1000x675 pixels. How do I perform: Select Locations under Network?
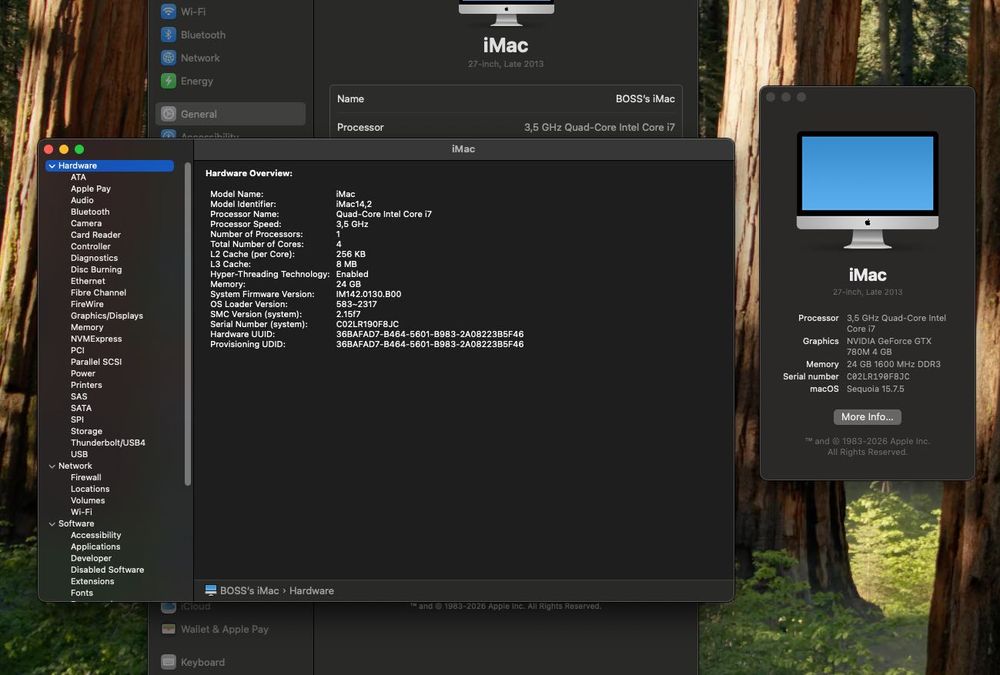point(90,489)
